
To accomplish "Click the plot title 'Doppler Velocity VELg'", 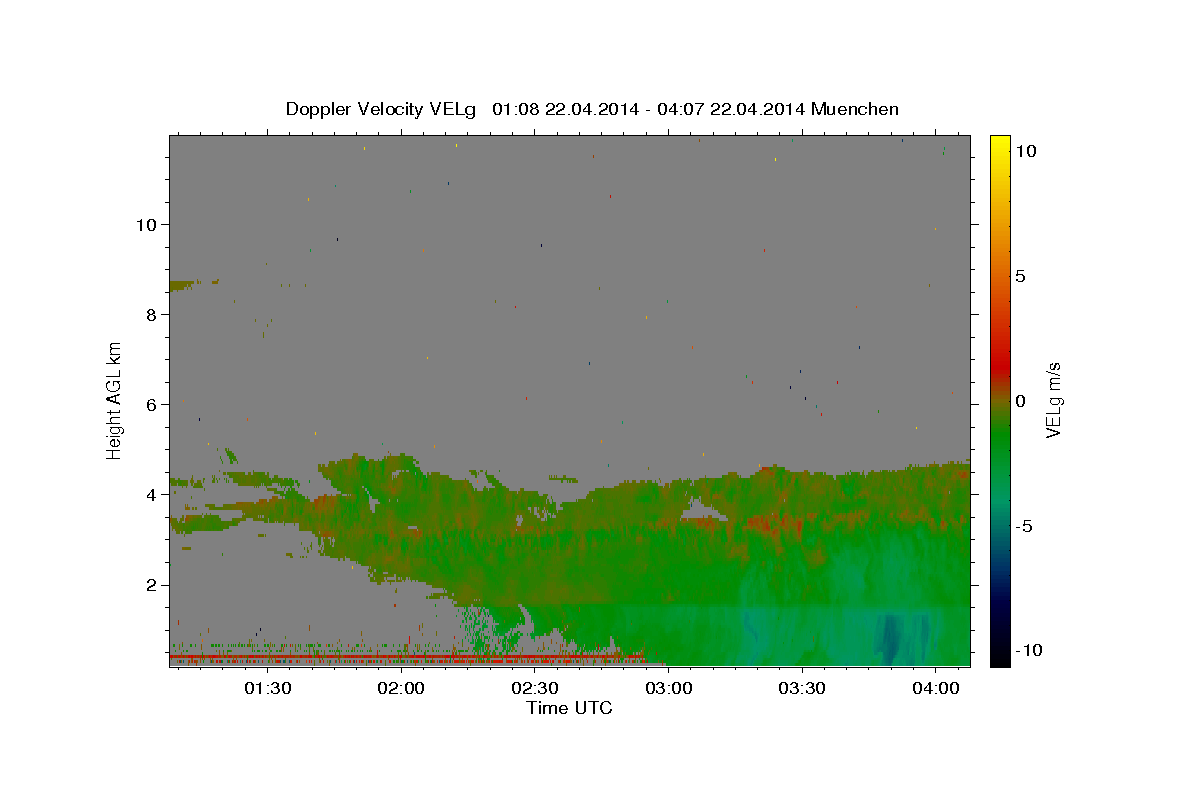I will point(382,109).
